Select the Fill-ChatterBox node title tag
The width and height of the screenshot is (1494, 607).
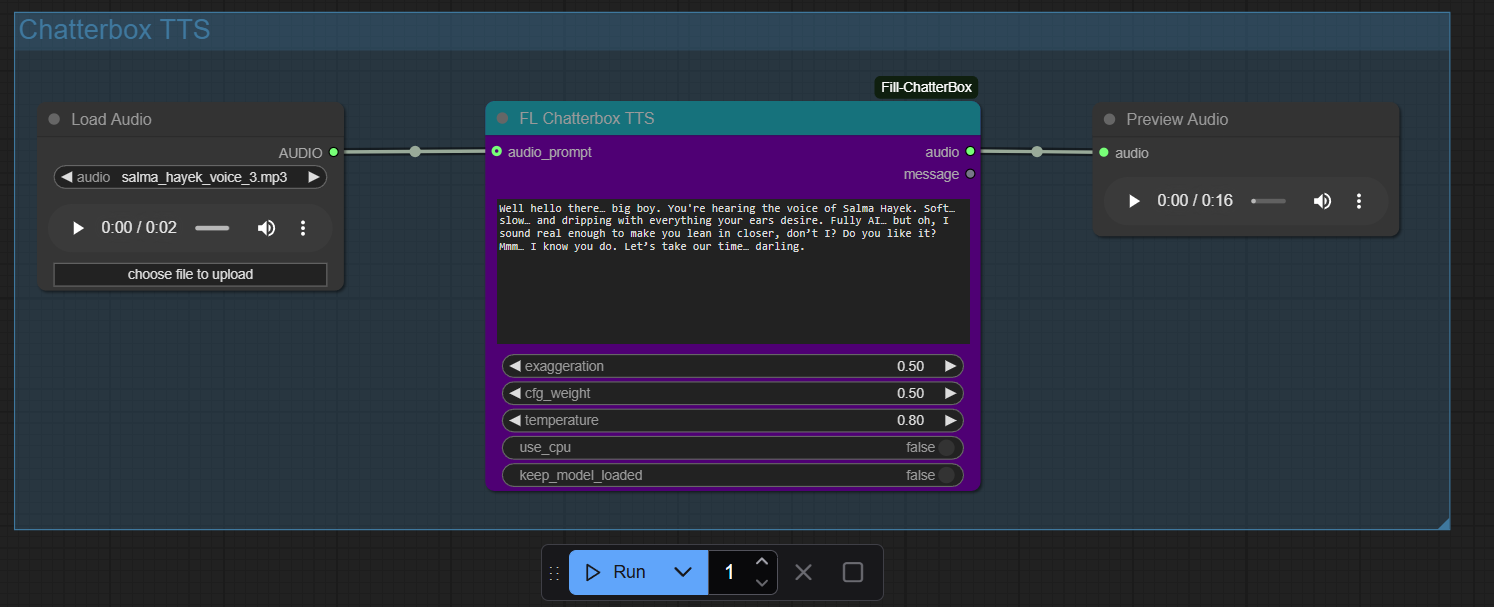(925, 87)
